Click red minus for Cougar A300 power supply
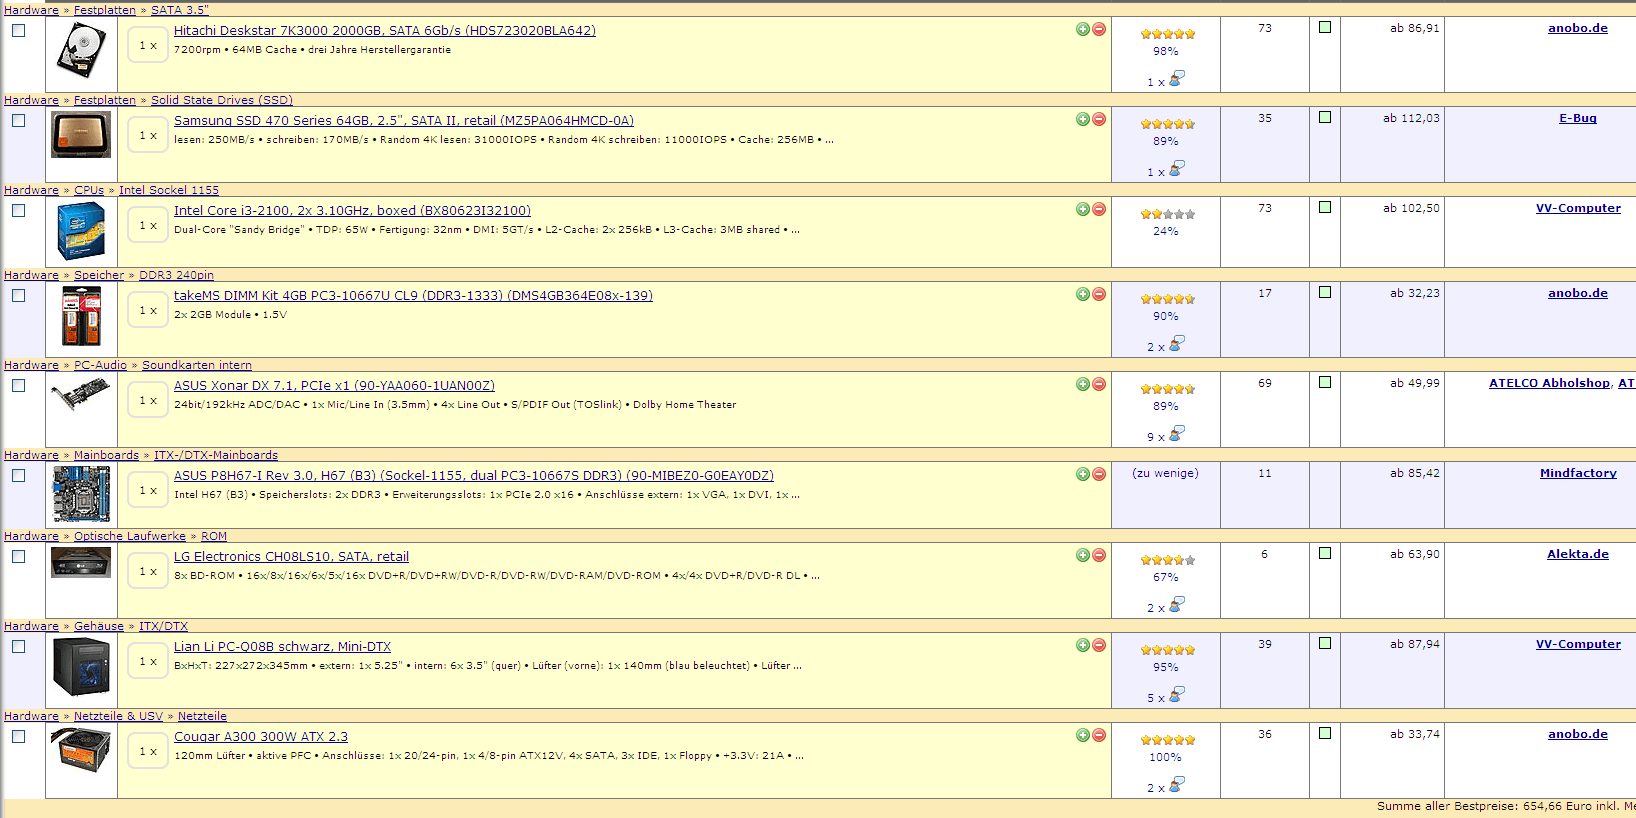Image resolution: width=1636 pixels, height=818 pixels. click(1099, 735)
